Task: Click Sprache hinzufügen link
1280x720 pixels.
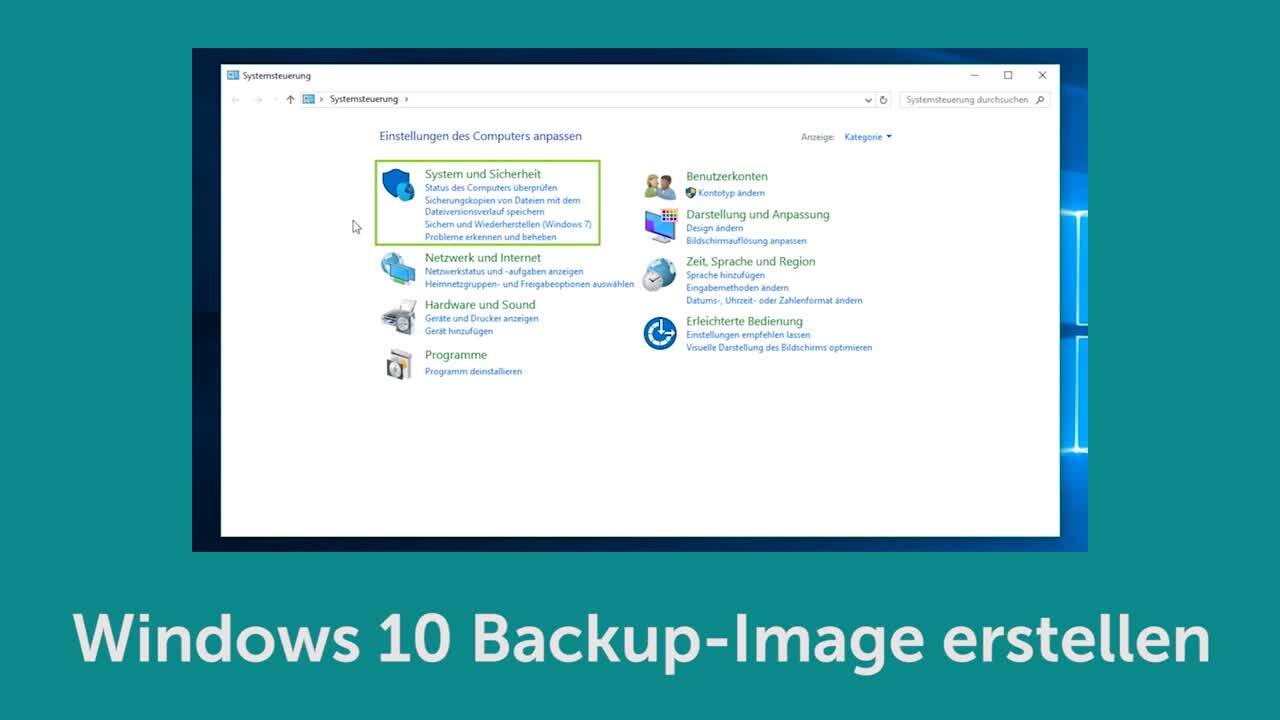Action: [725, 276]
